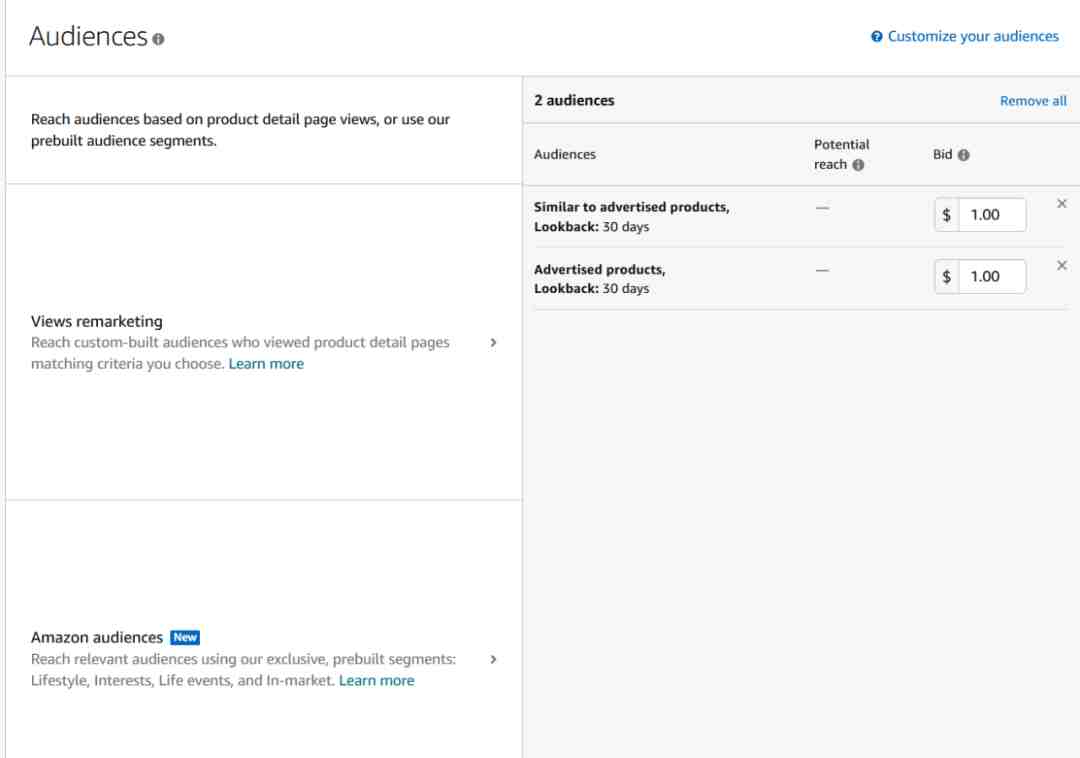Click the question mark icon near Customize your audiences
This screenshot has height=758, width=1080.
pos(877,37)
